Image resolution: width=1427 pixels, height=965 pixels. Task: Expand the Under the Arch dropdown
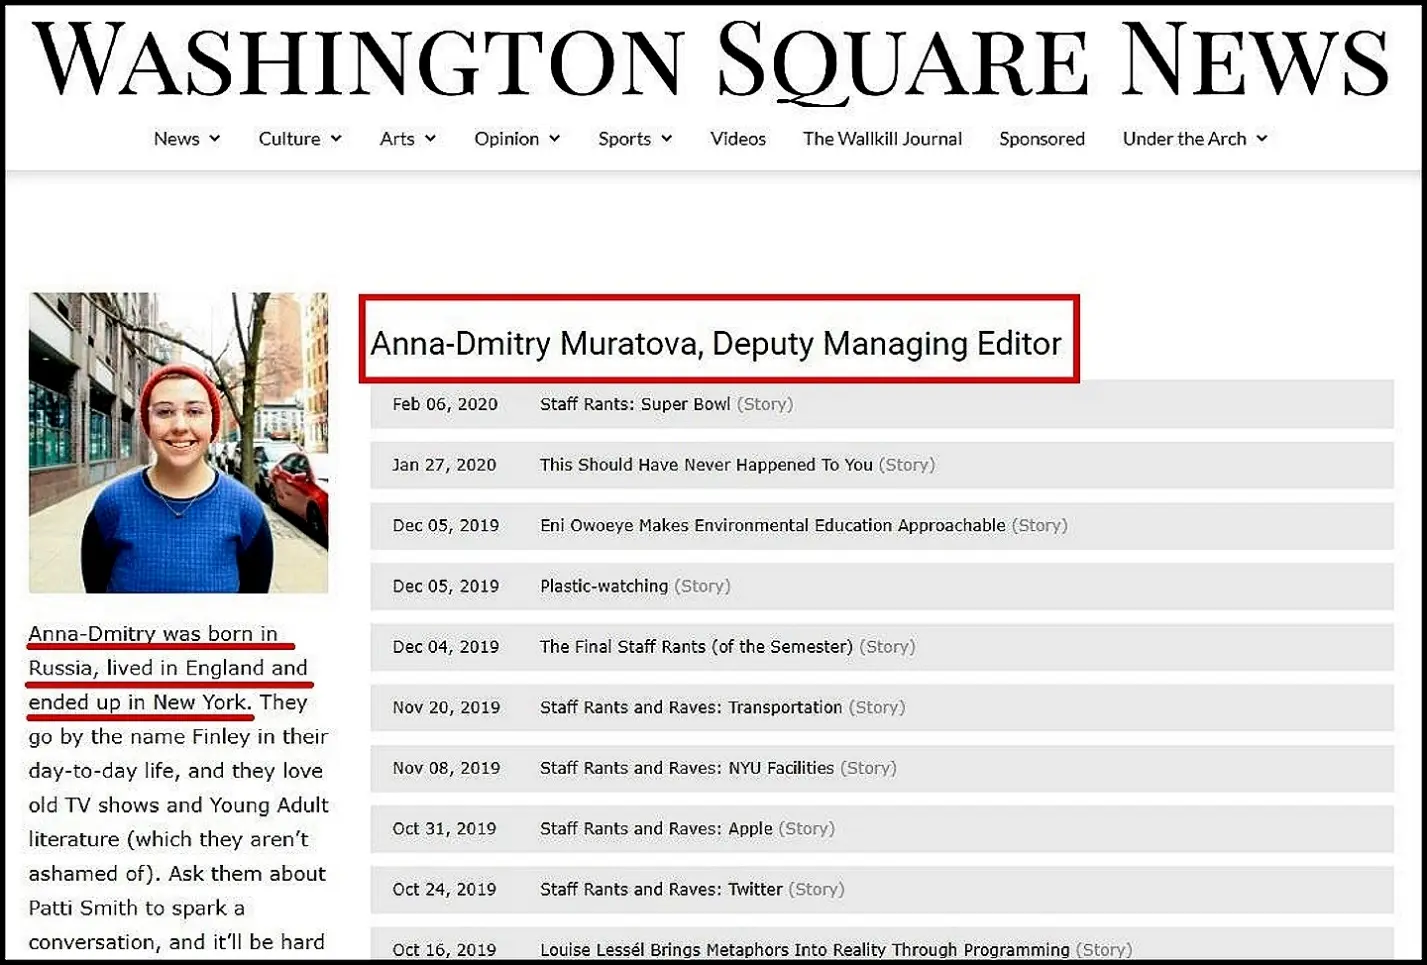pyautogui.click(x=1194, y=139)
